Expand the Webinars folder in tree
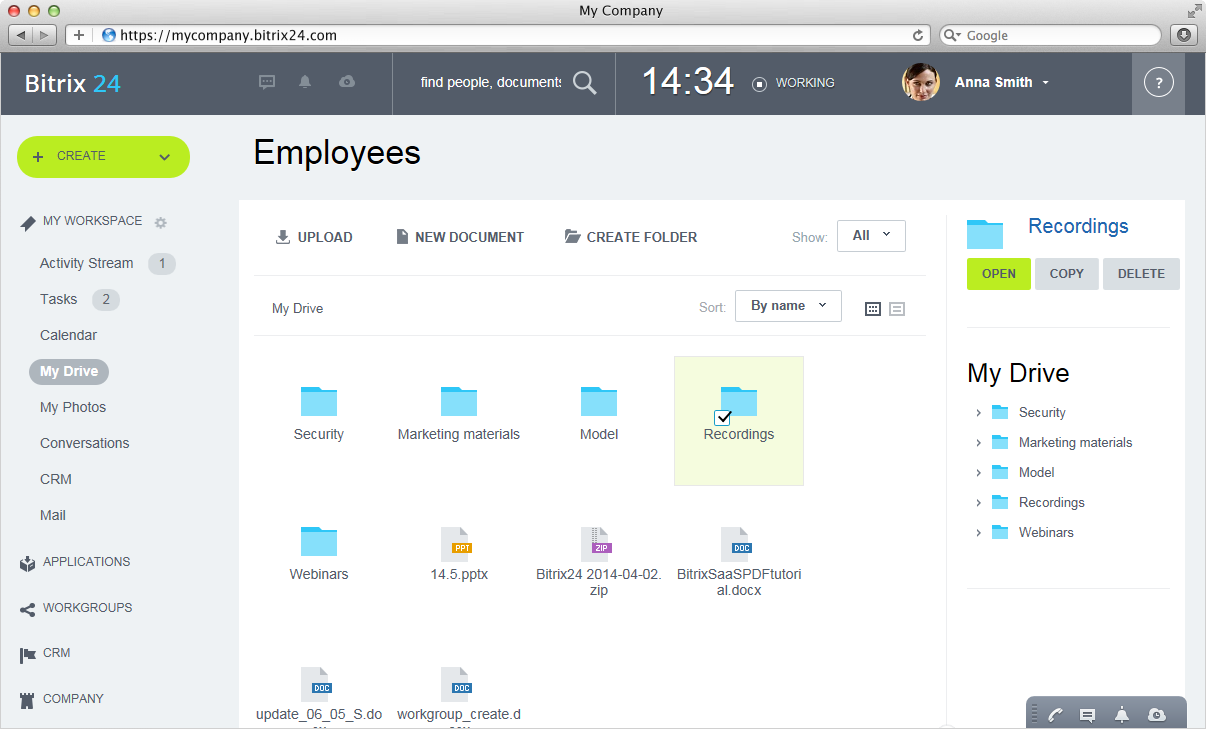 point(978,533)
